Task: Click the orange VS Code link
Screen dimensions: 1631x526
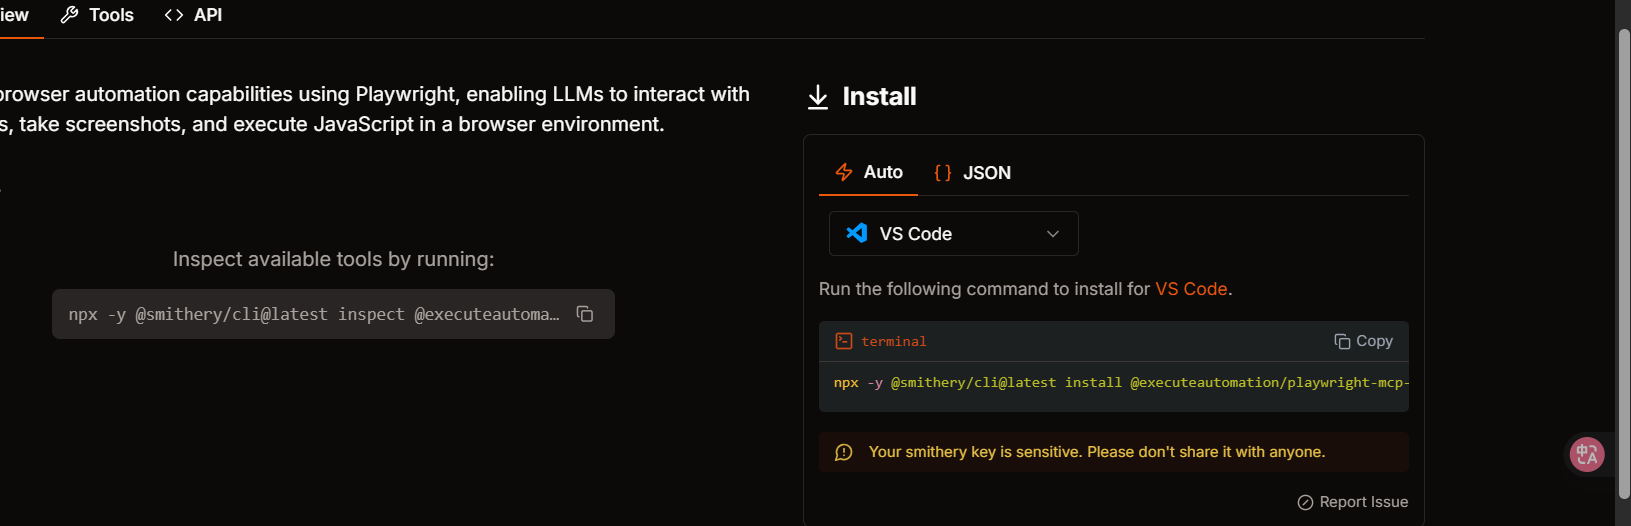Action: tap(1191, 289)
